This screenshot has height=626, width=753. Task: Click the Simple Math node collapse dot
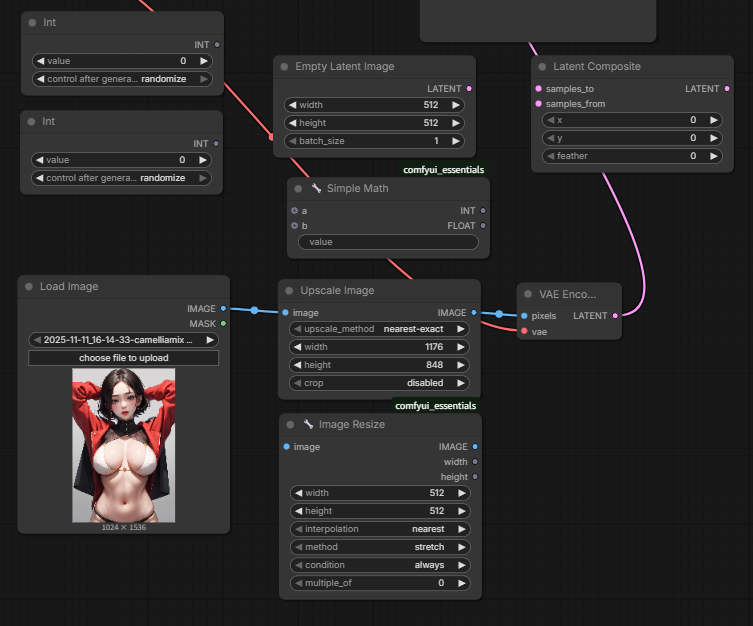point(299,188)
